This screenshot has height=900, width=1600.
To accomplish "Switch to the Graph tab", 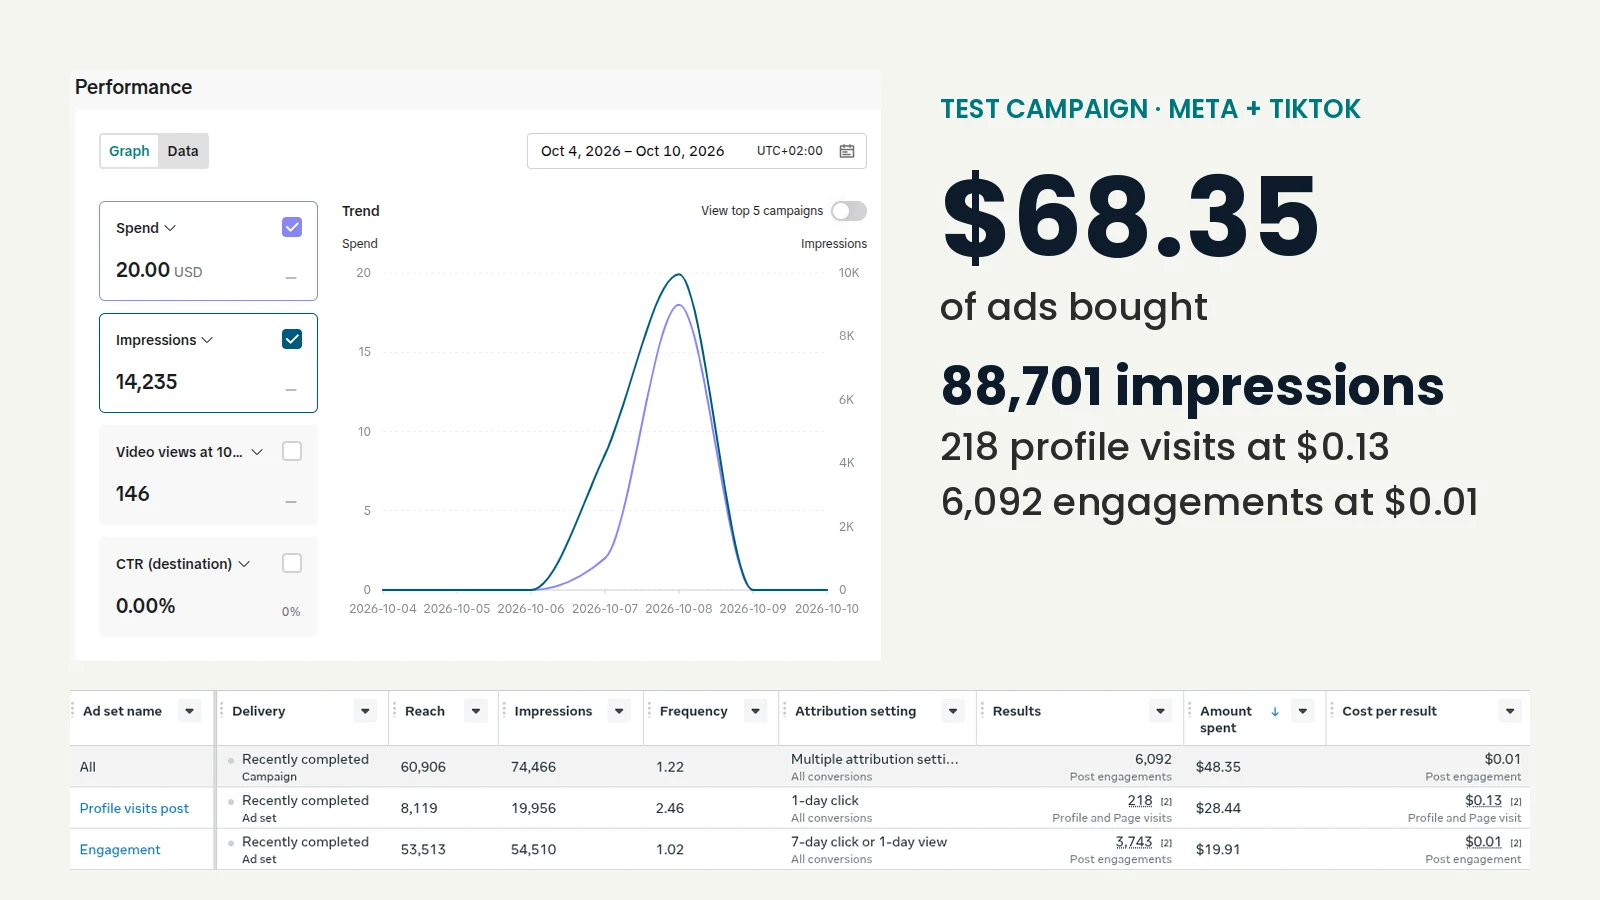I will (x=129, y=151).
